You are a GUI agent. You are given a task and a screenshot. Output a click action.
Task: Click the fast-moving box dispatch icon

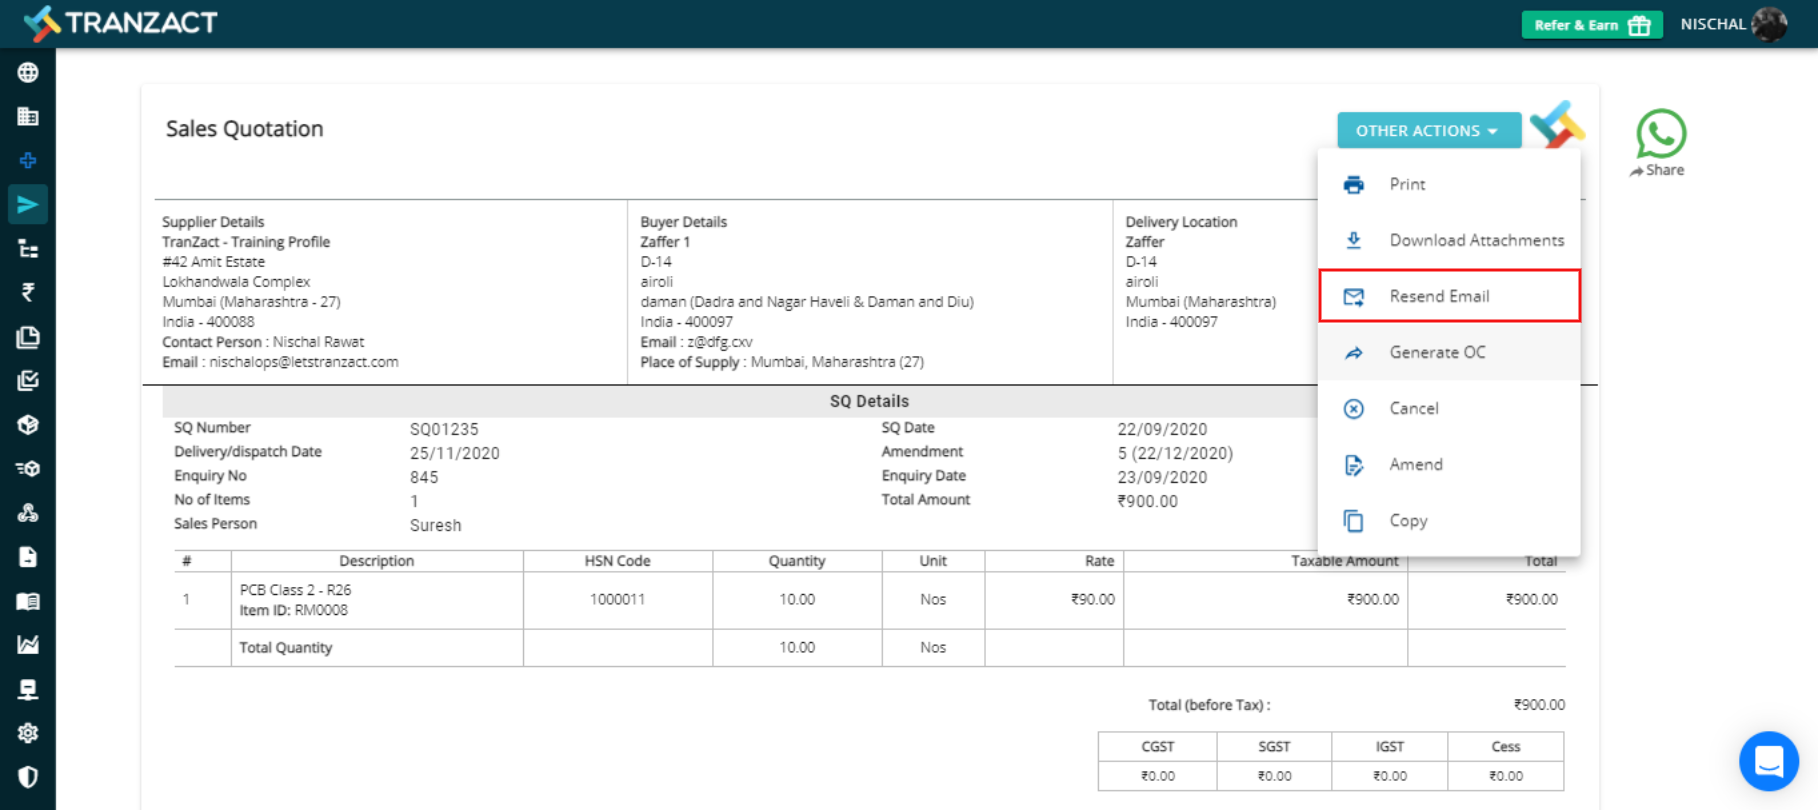point(28,469)
